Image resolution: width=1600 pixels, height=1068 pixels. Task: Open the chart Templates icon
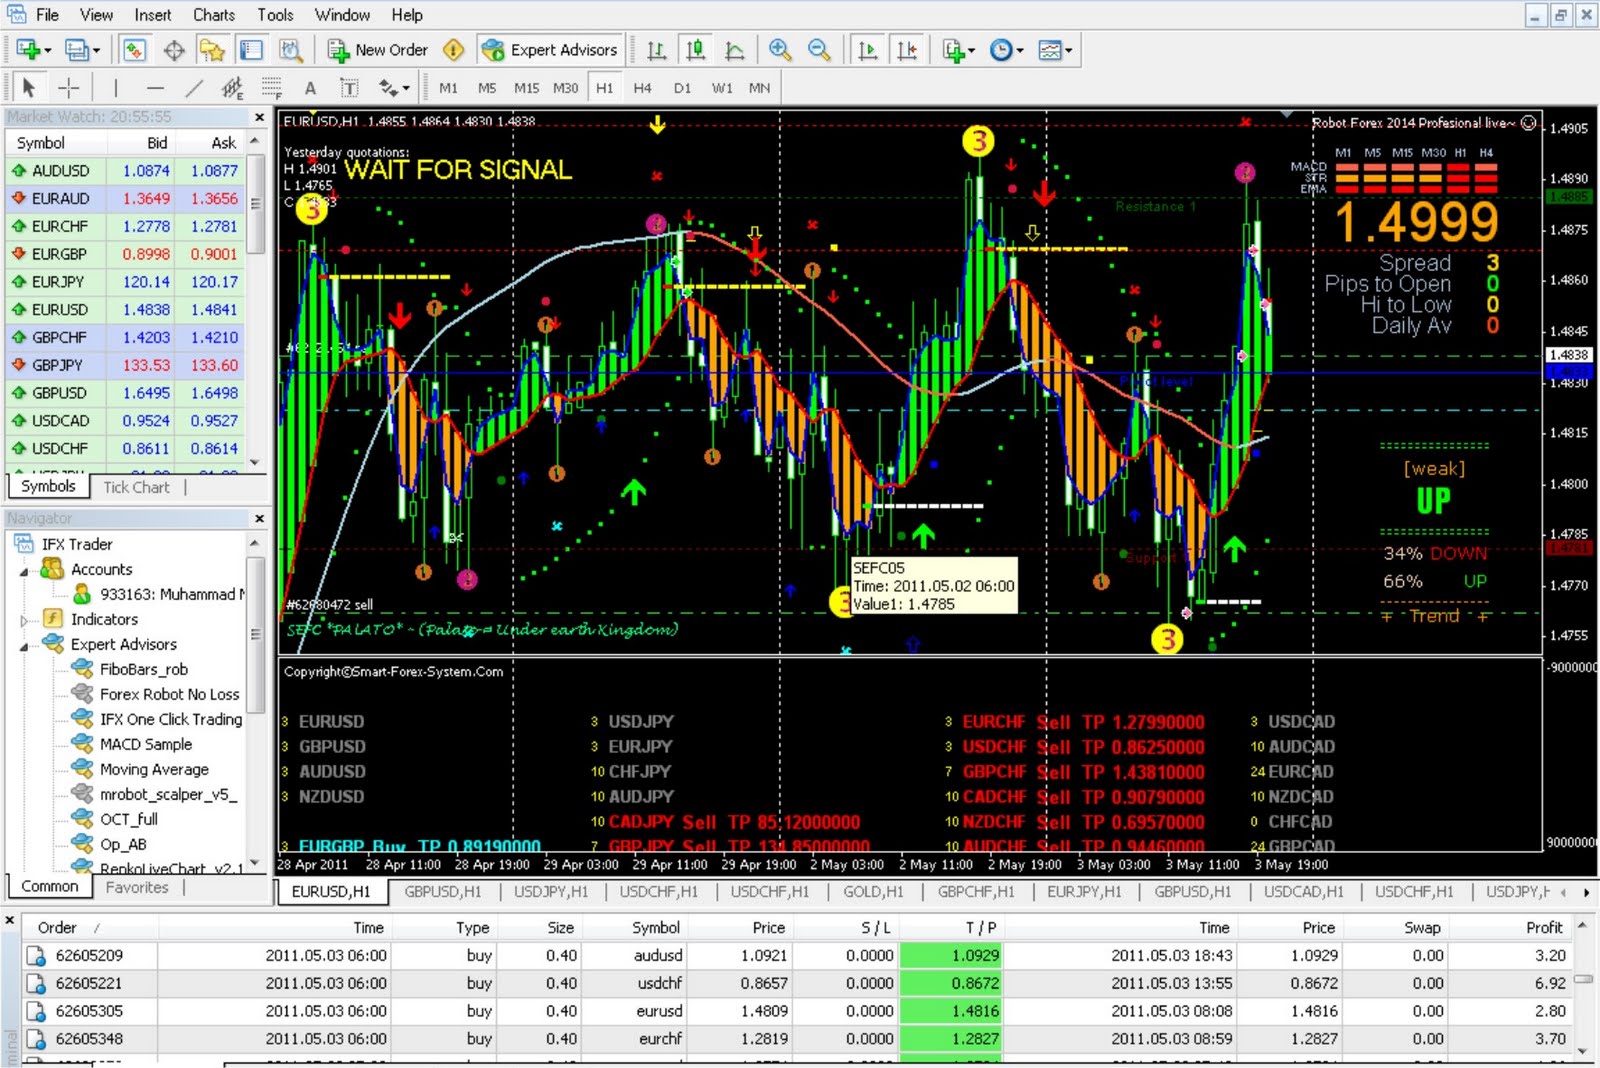click(x=1049, y=50)
